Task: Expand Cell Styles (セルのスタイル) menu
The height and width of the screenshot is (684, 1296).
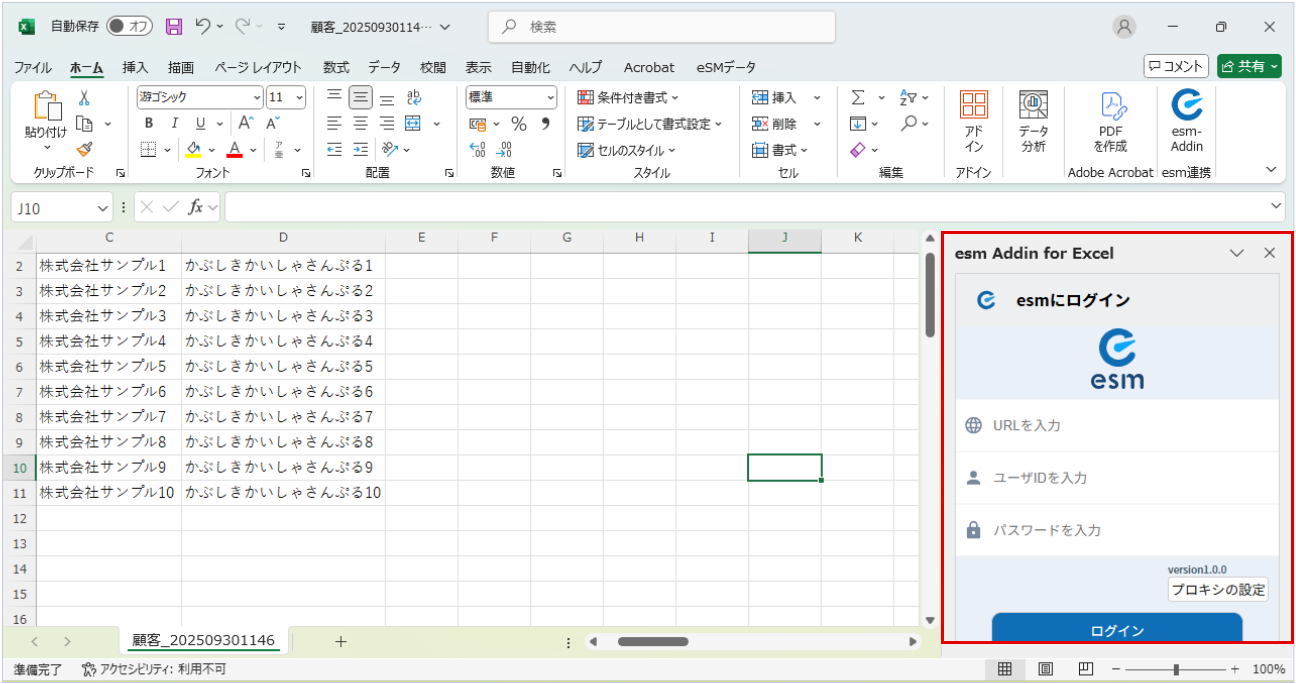Action: pos(626,150)
